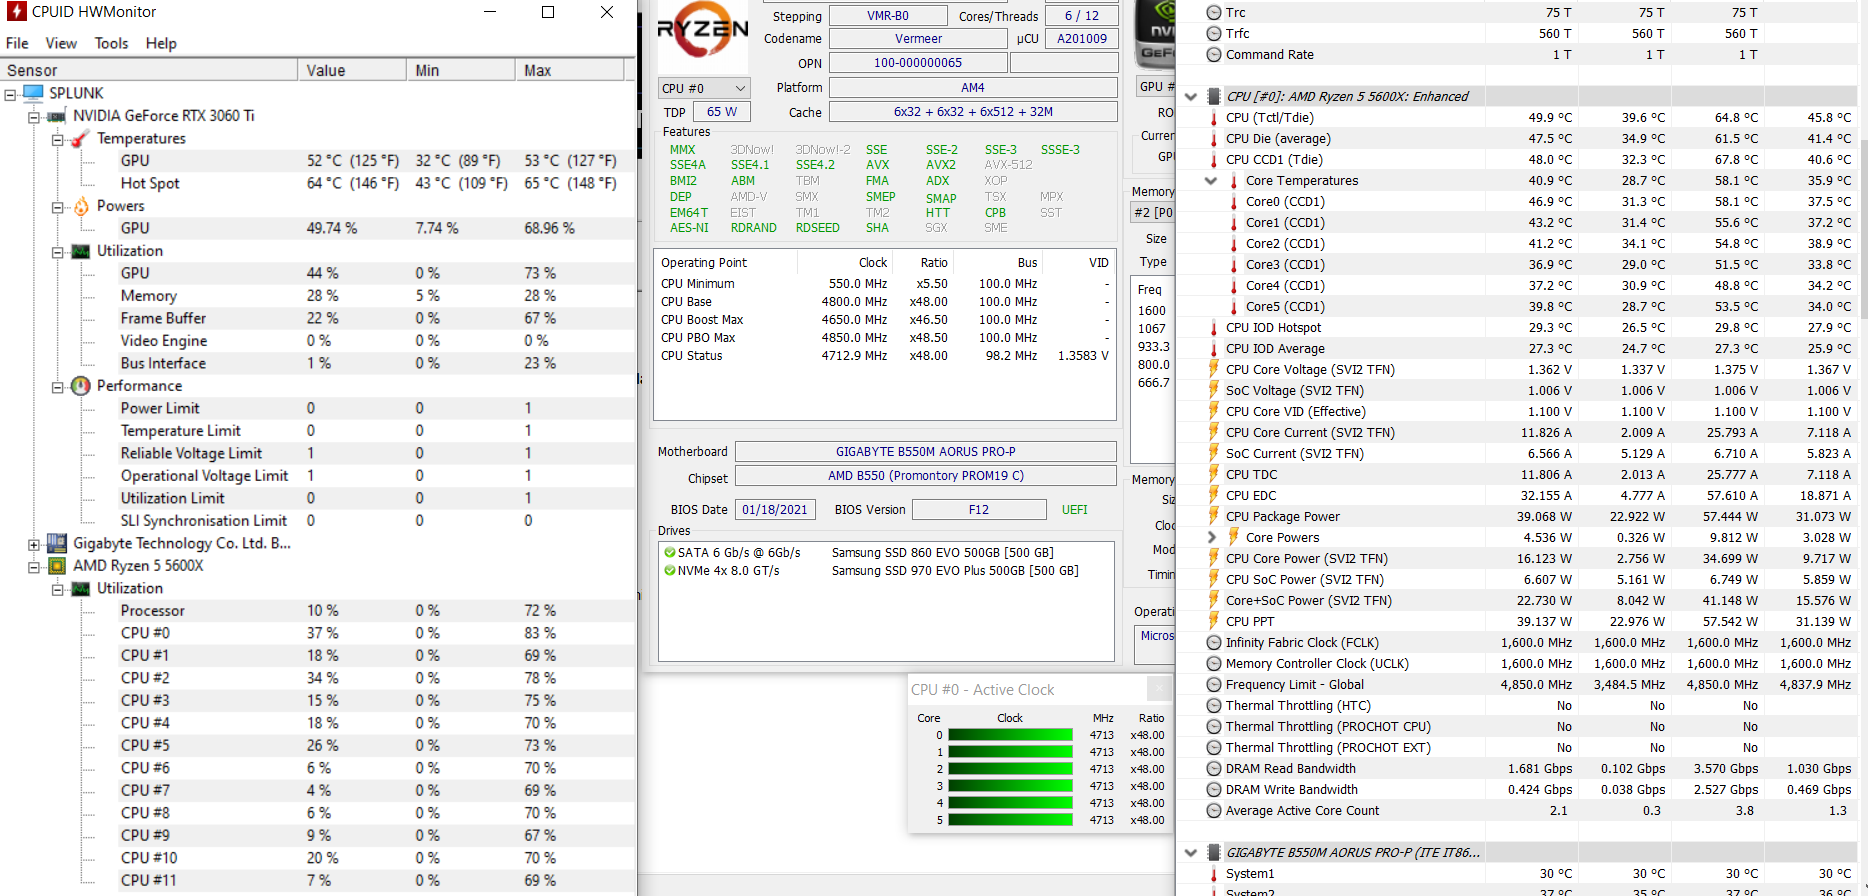Screen dimensions: 1868x896
Task: Click the chip icon beside CPU [#0]: AMD Ryzen 5 5600X: Enhanced
Action: click(x=1214, y=97)
